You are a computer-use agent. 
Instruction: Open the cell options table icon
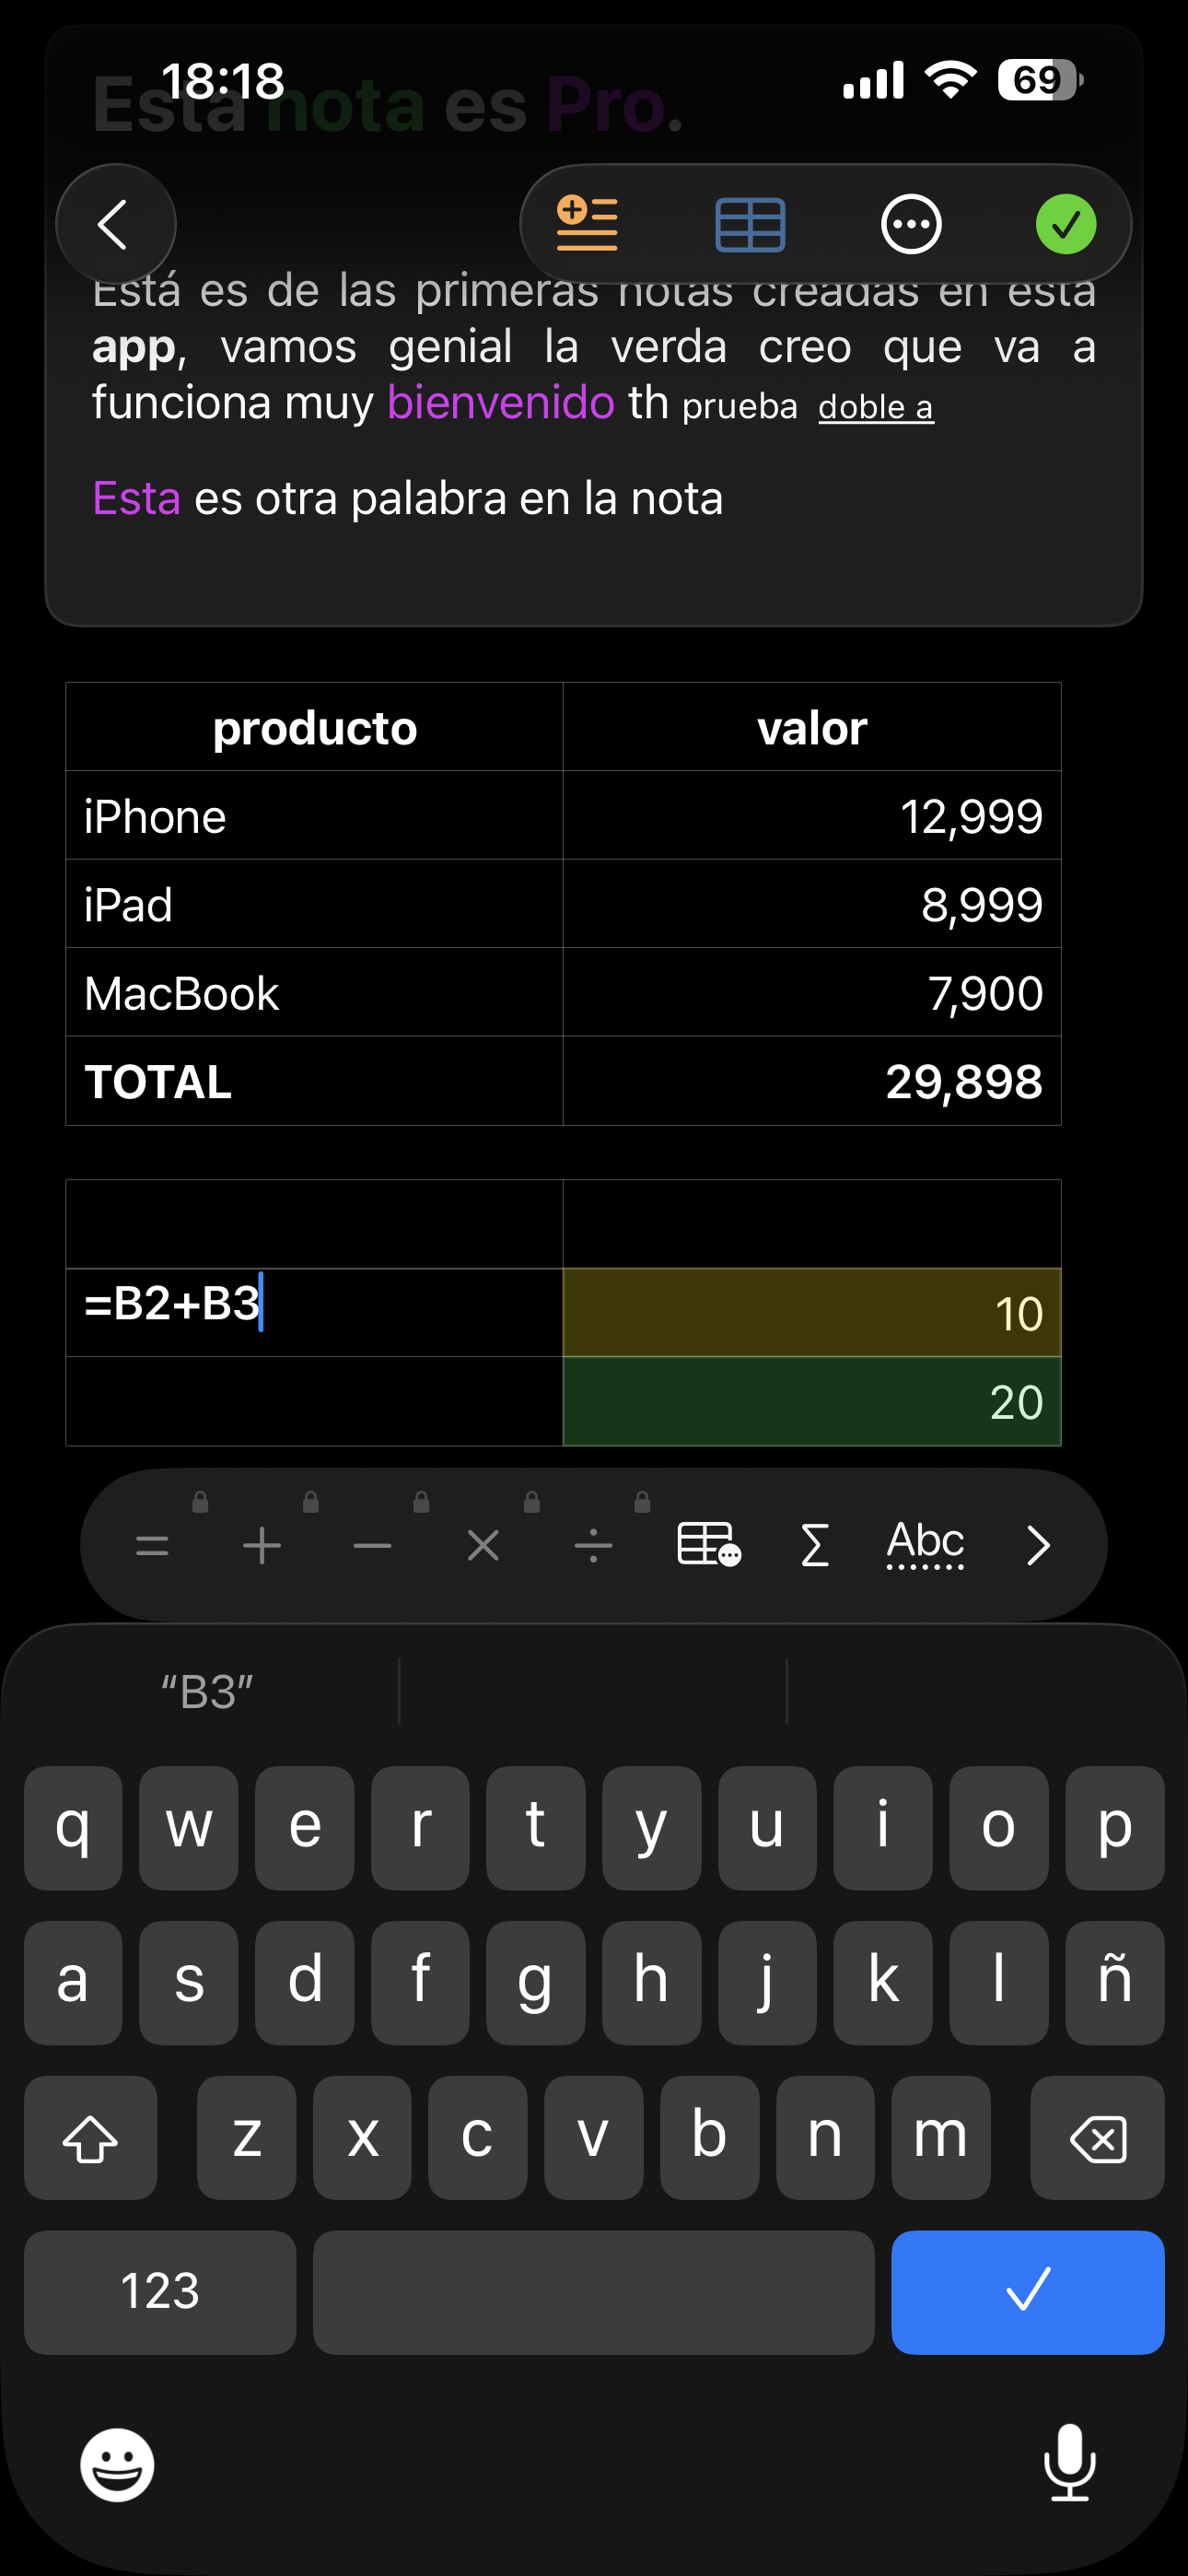click(x=708, y=1545)
